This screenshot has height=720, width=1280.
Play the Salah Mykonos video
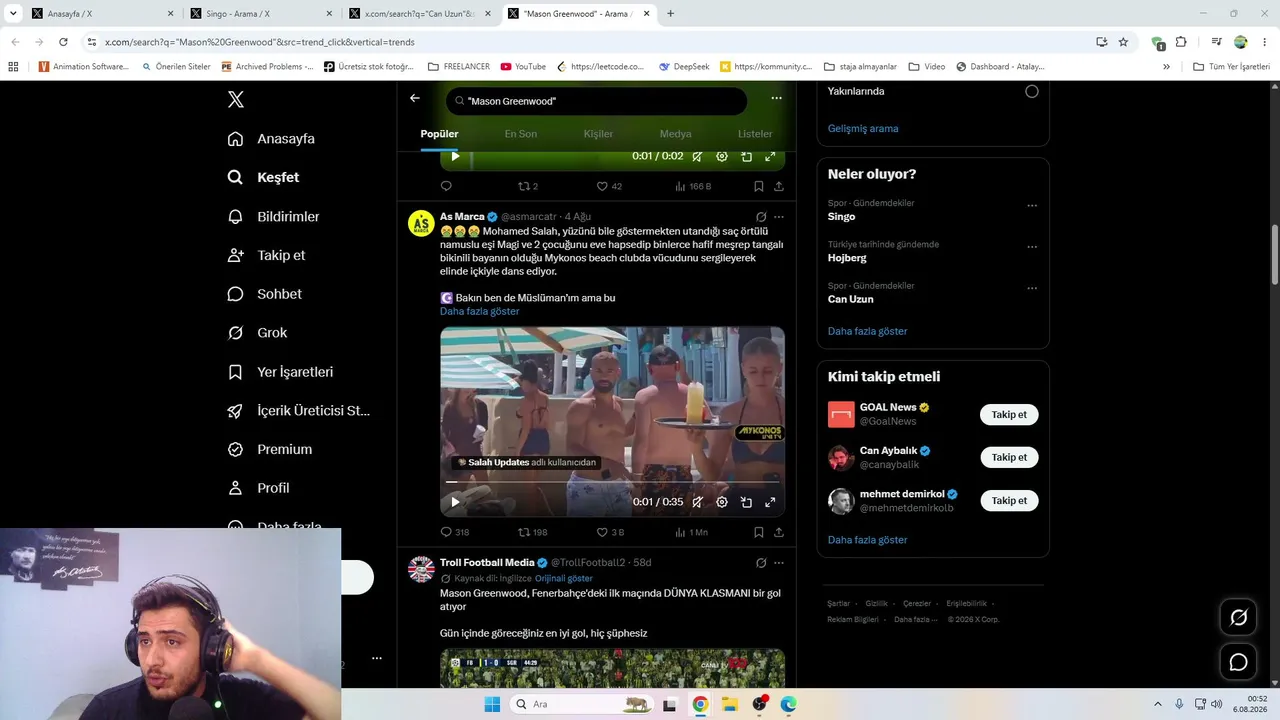point(455,502)
